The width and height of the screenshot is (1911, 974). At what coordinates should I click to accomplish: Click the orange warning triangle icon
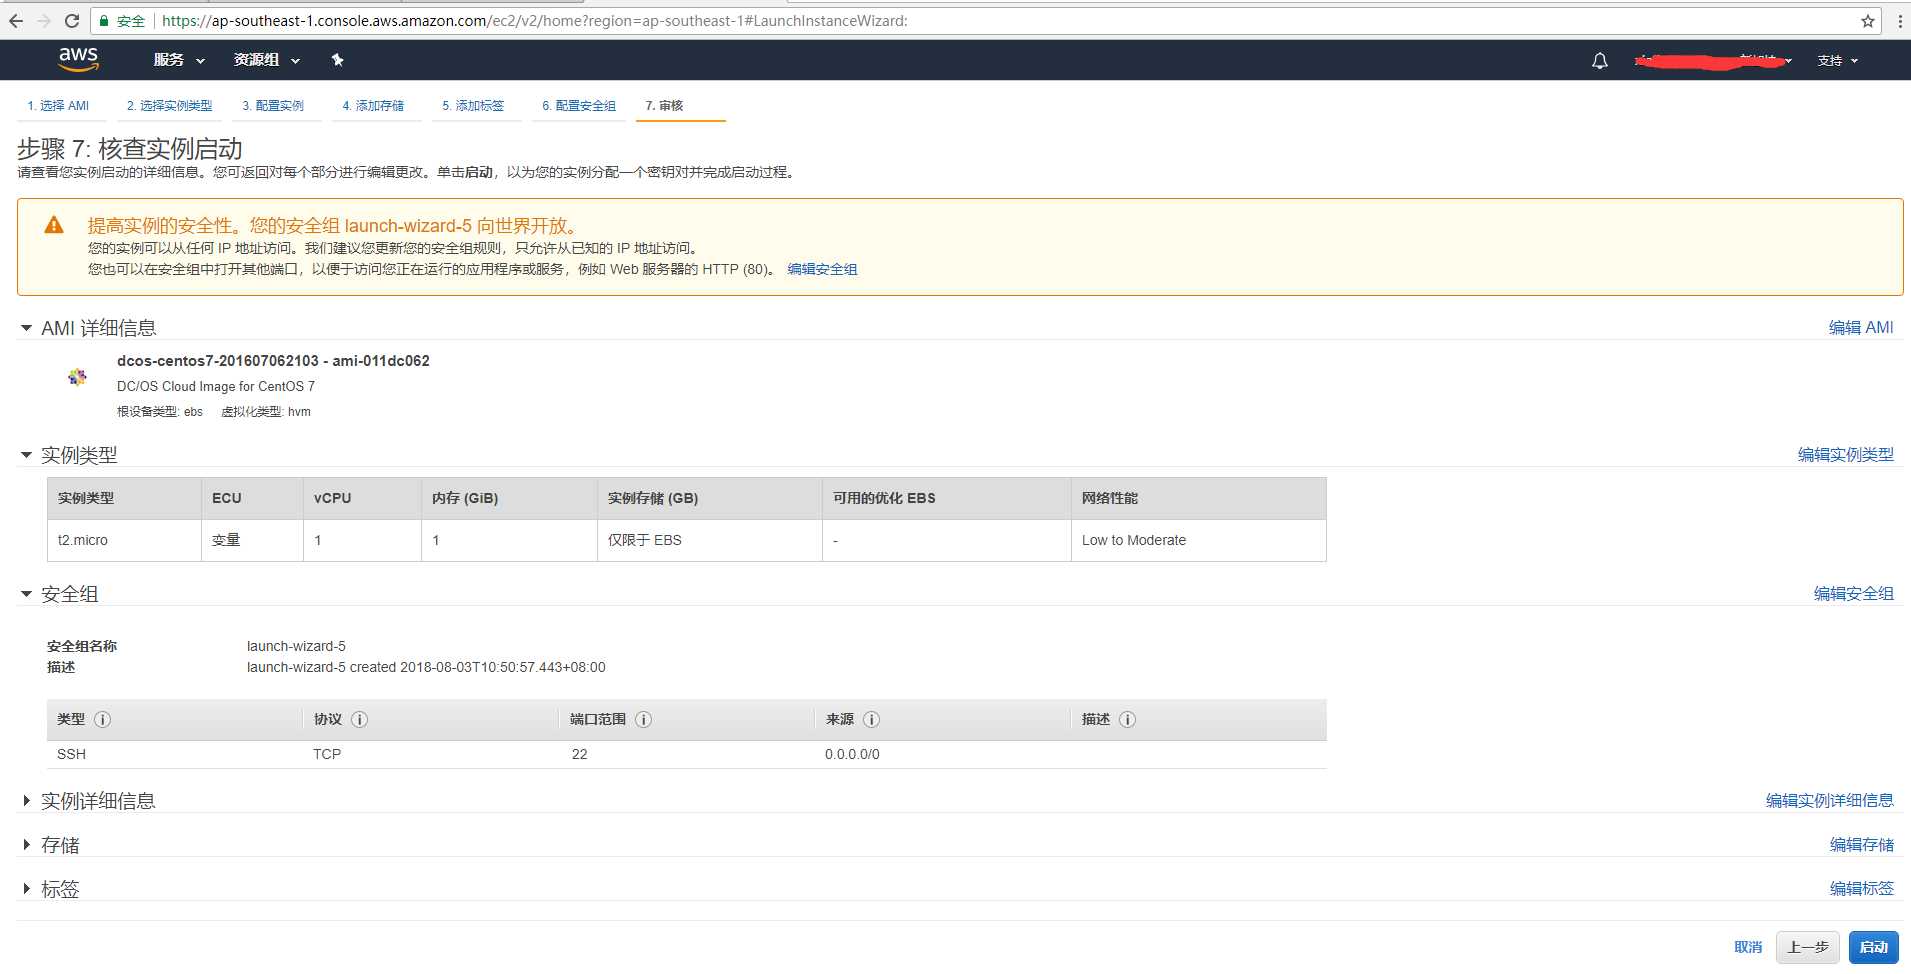54,226
